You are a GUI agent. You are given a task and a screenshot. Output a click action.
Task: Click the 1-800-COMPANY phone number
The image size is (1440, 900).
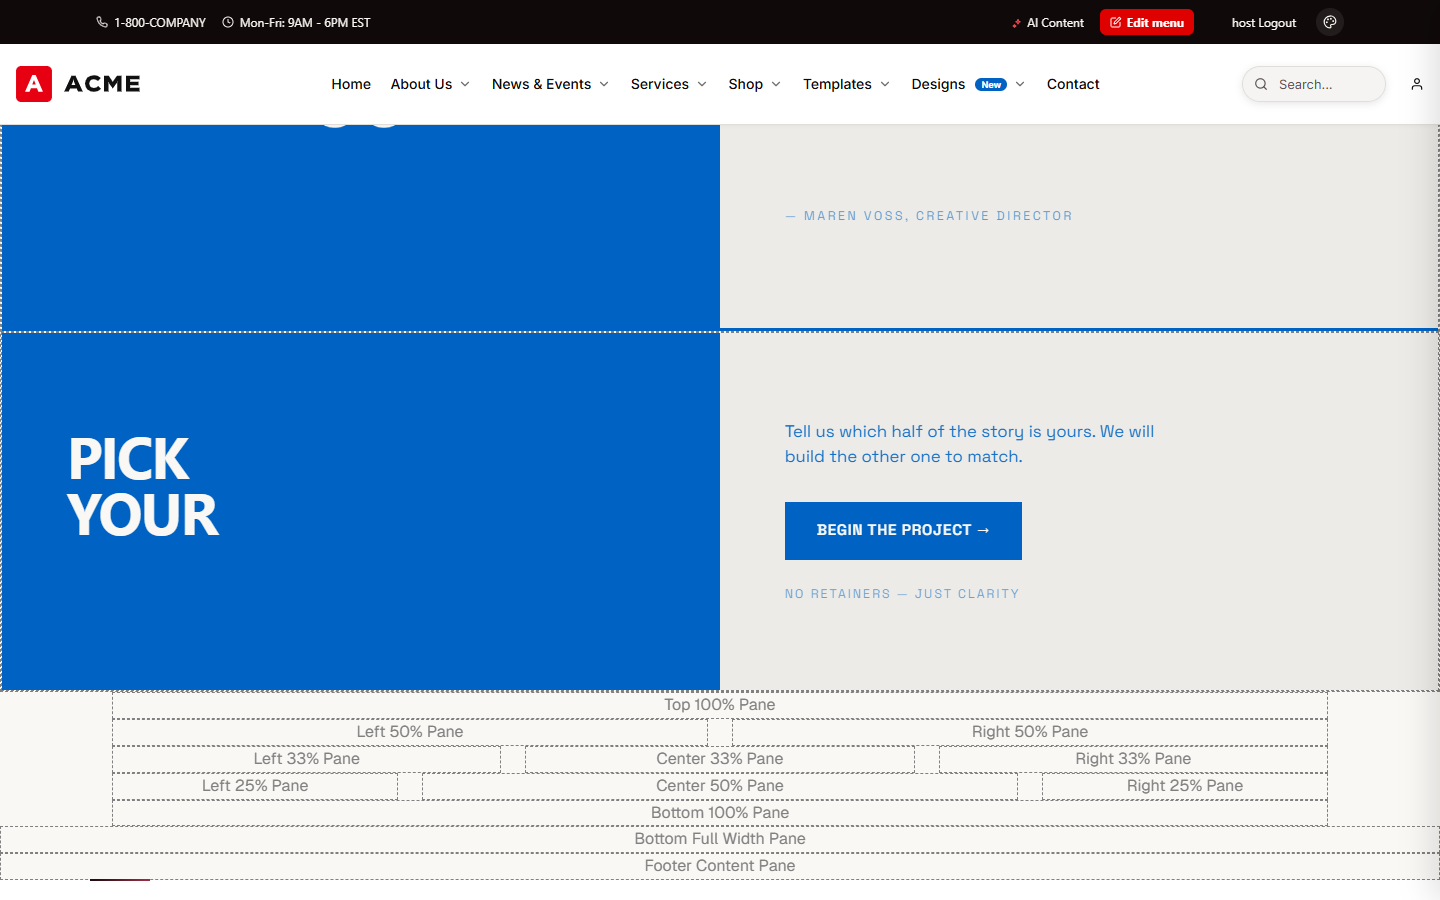tap(160, 22)
